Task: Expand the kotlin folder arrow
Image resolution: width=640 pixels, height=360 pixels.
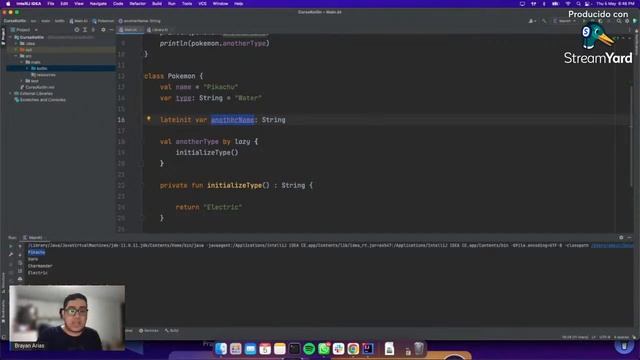Action: pyautogui.click(x=27, y=68)
